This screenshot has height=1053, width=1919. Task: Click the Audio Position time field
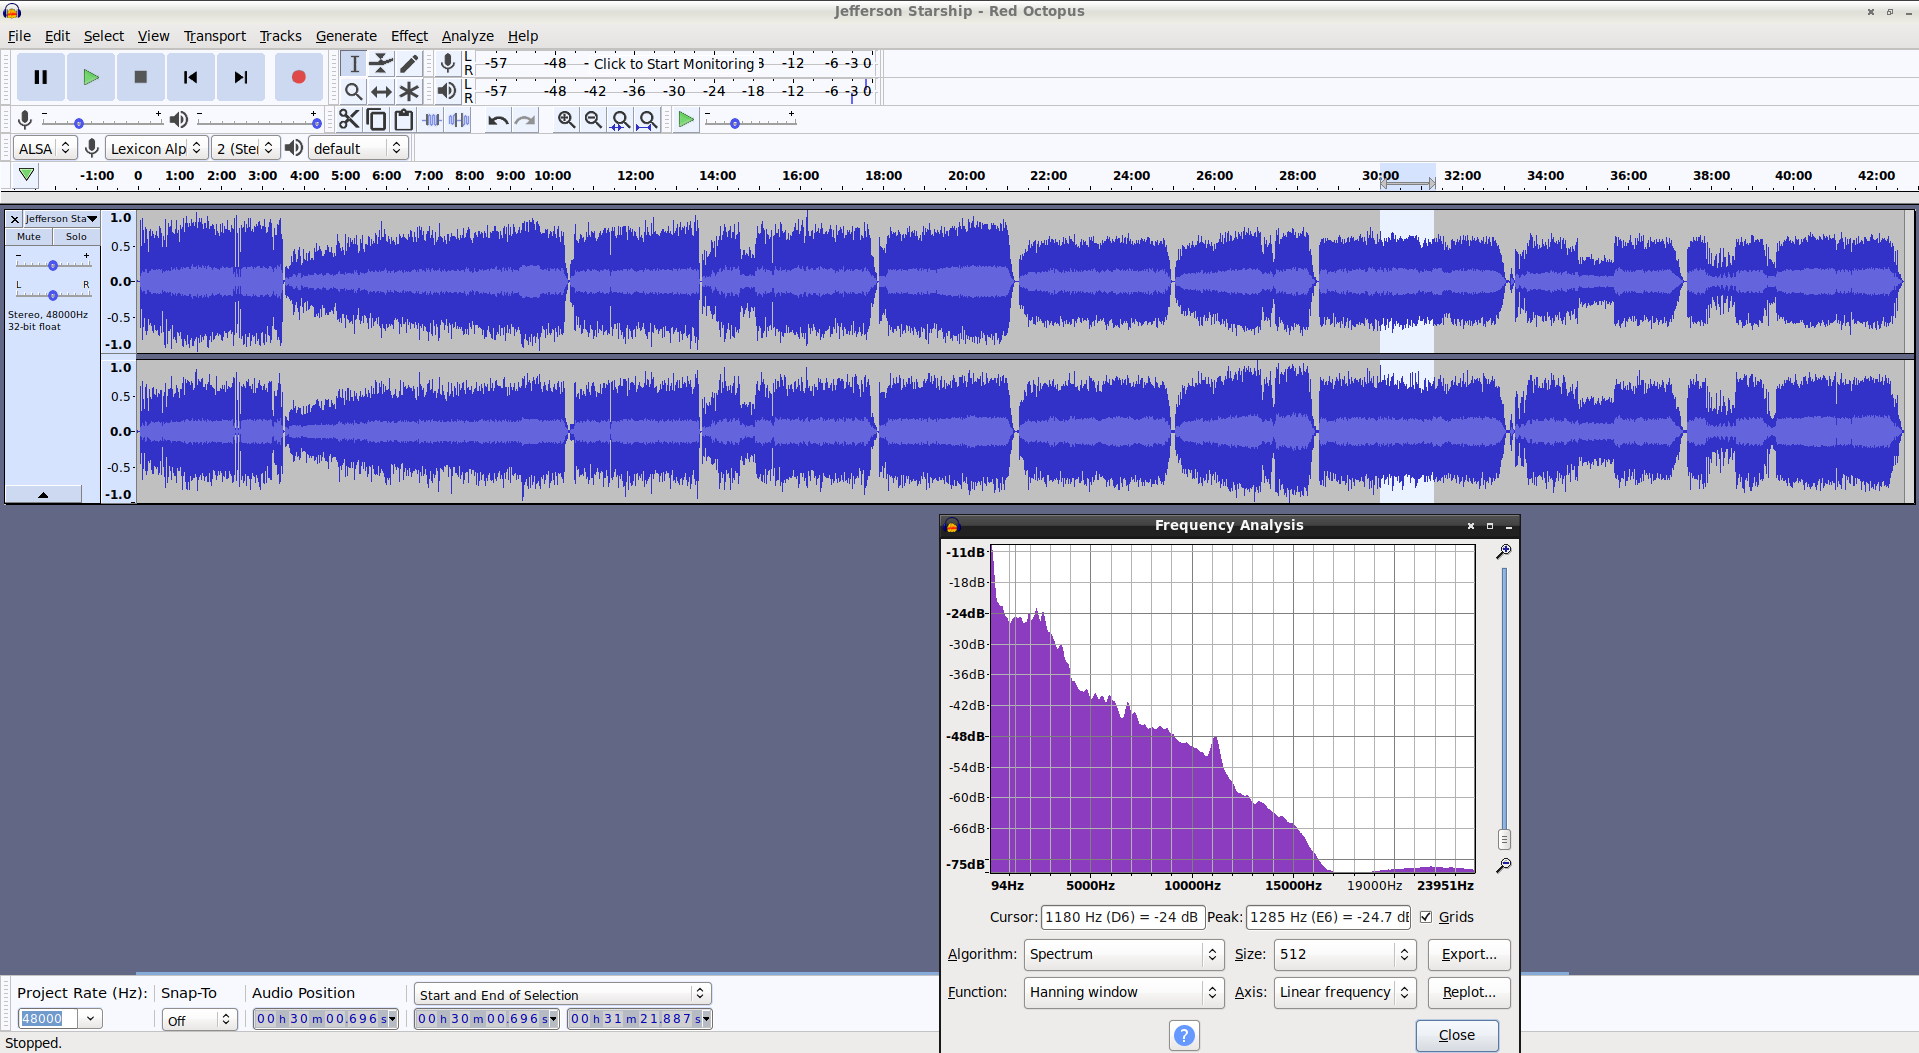coord(325,1018)
